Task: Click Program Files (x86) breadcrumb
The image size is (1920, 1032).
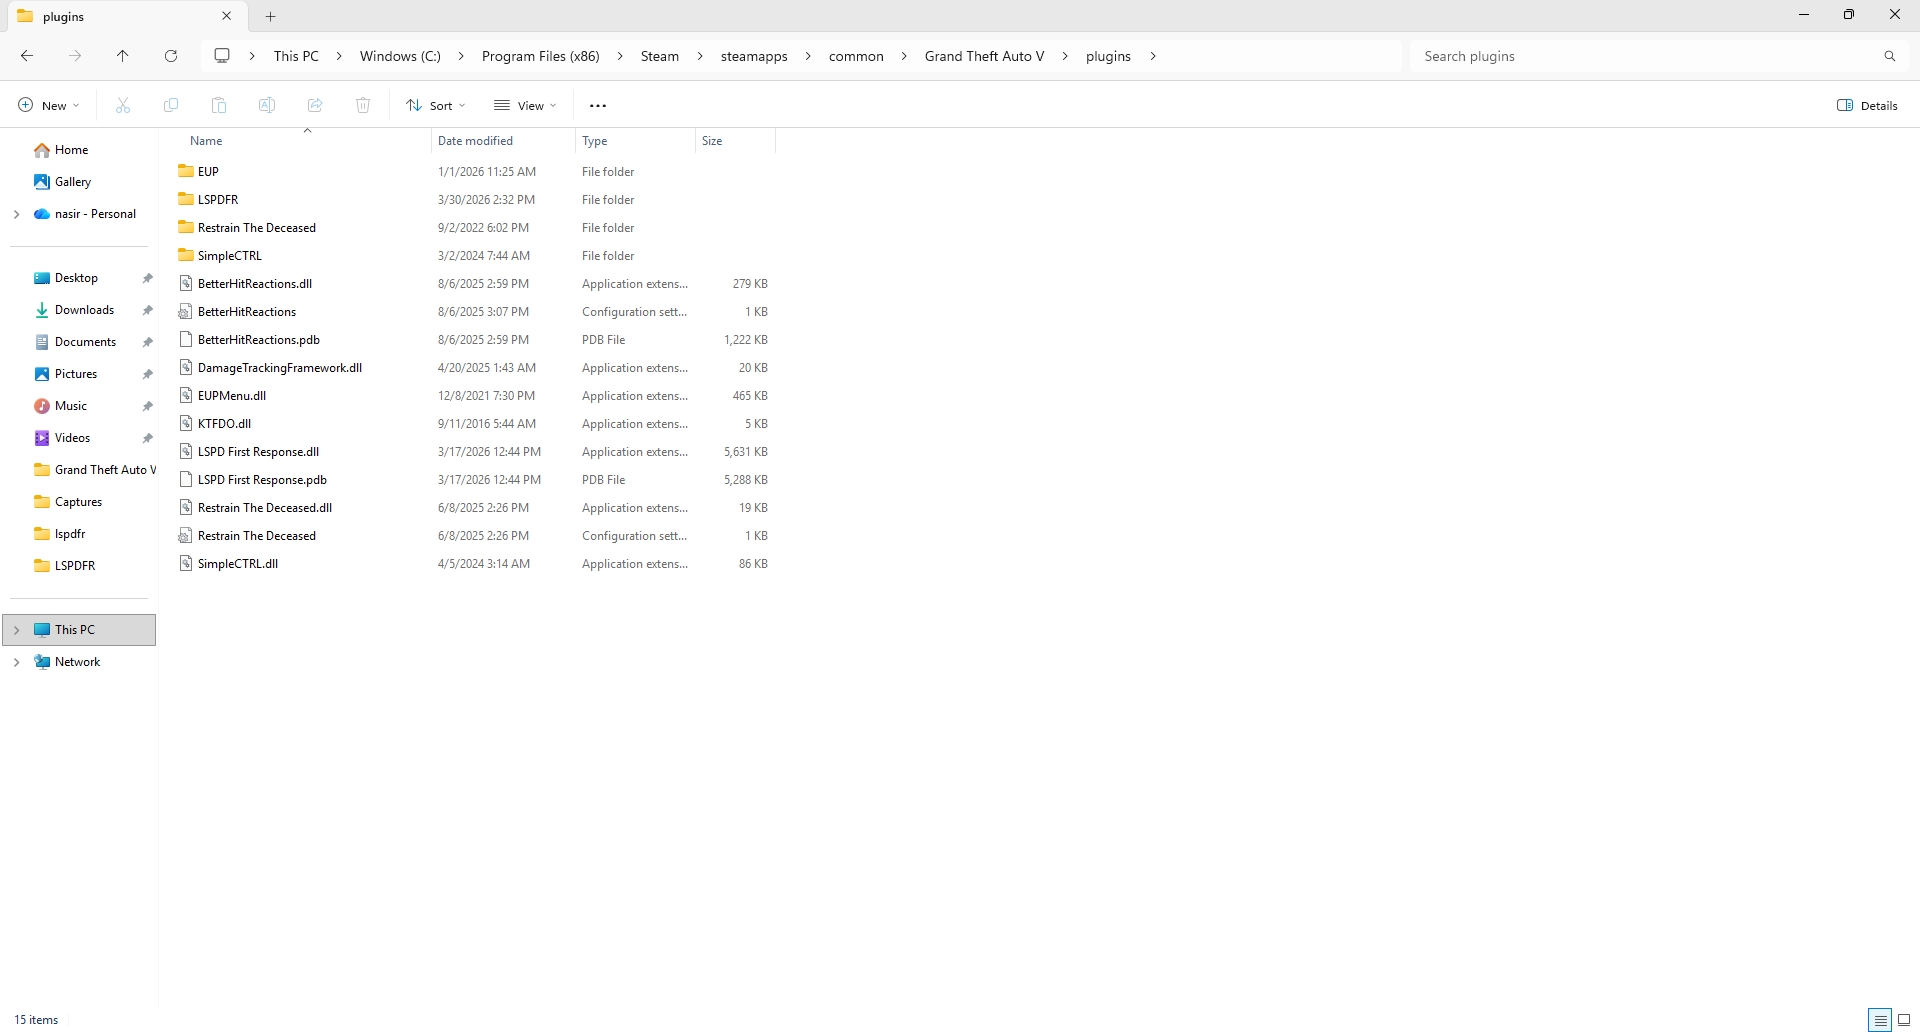Action: [x=541, y=56]
